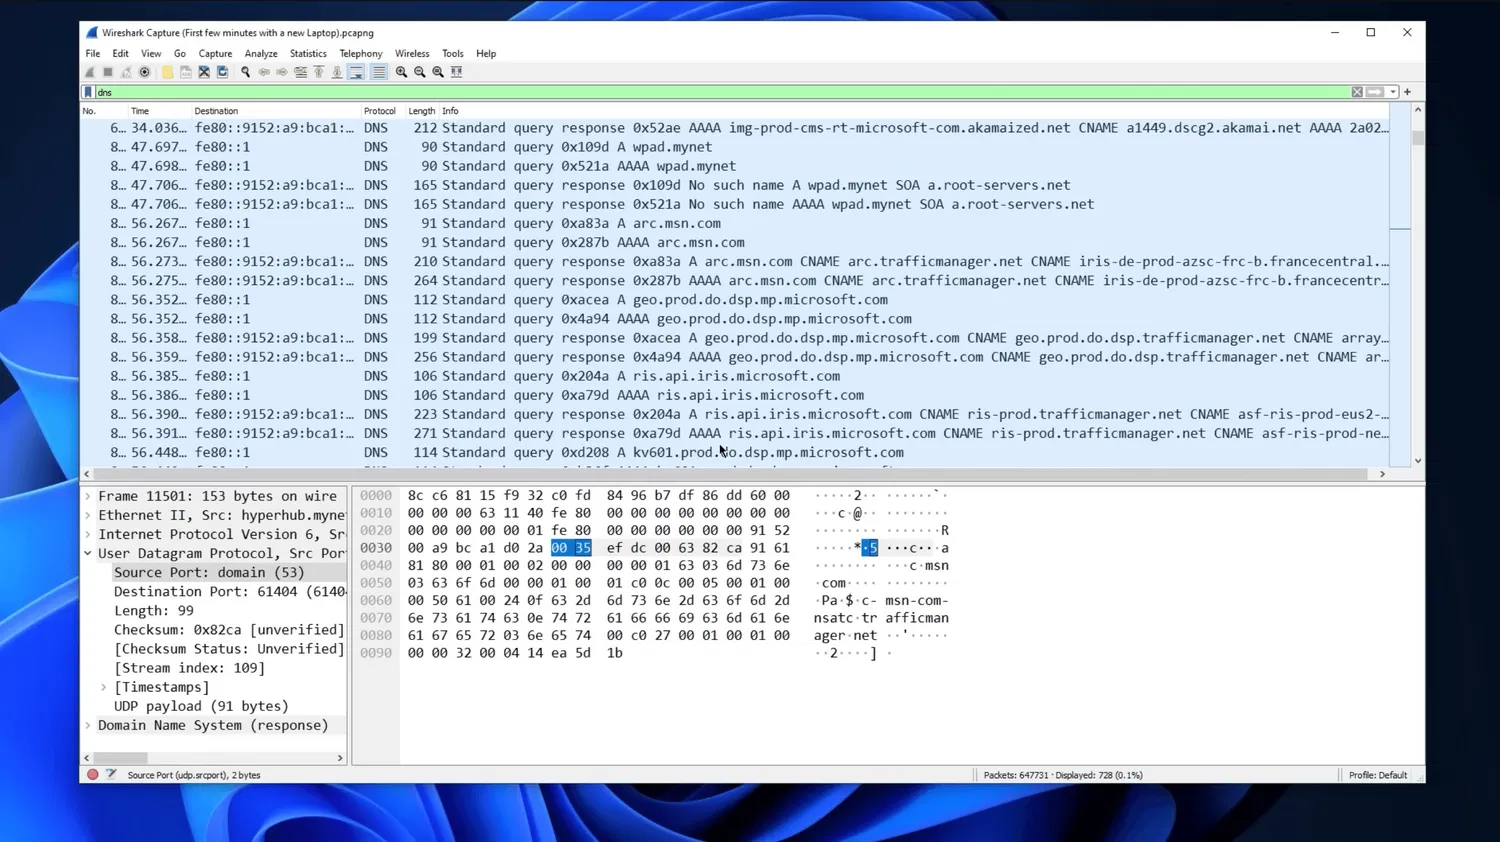Go back in packet history
1500x842 pixels.
[x=264, y=72]
